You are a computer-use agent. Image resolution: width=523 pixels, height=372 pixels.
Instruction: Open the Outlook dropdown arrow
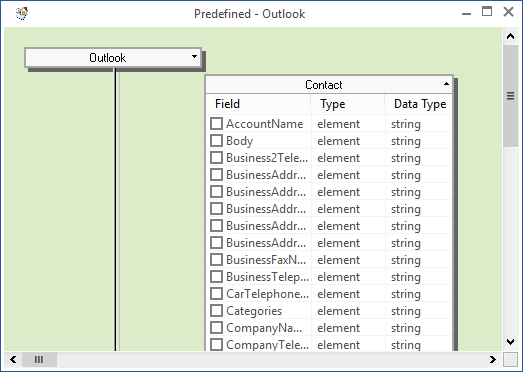194,57
